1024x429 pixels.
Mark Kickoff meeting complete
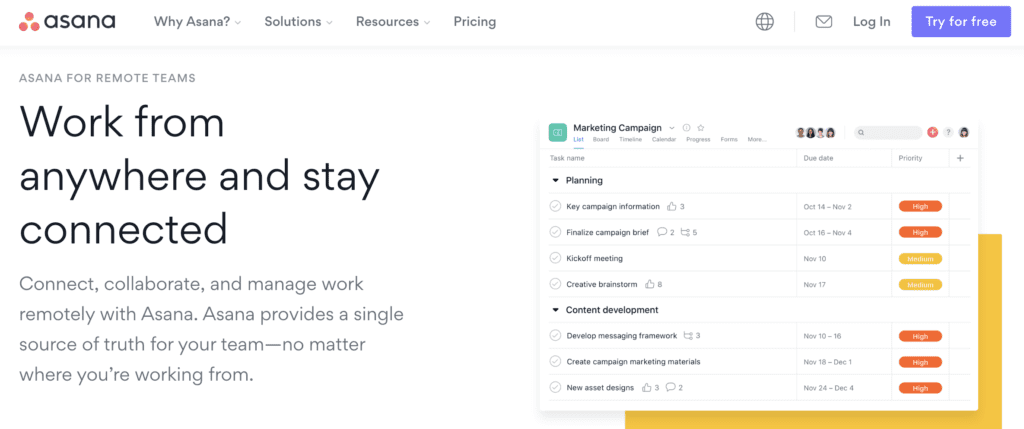click(x=555, y=258)
